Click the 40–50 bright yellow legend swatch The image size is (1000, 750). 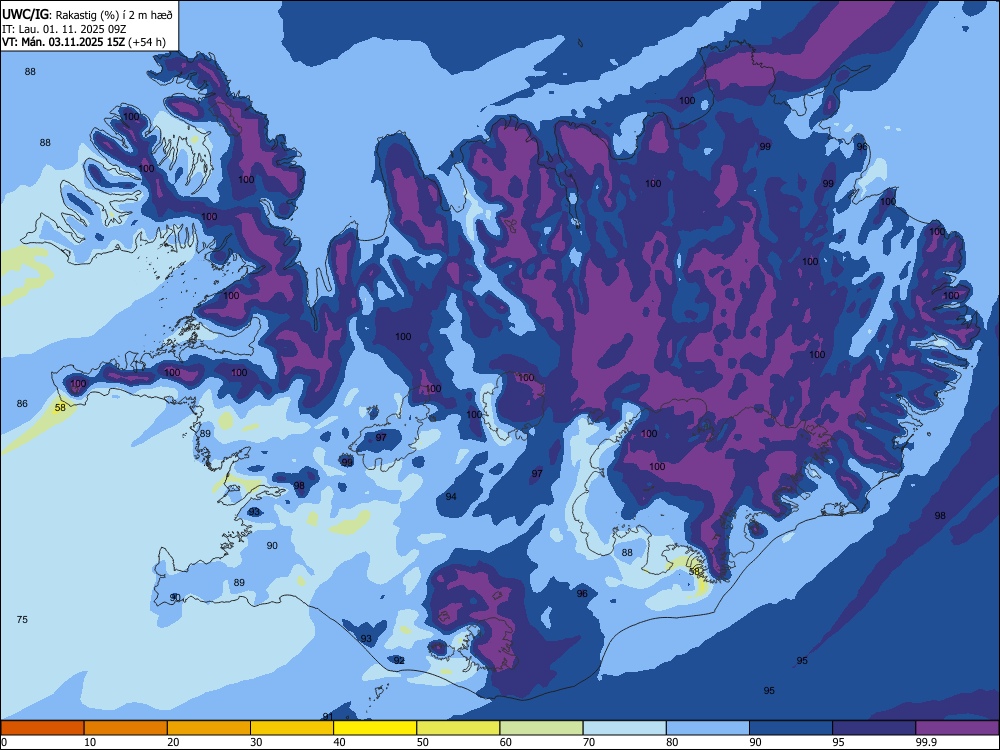pyautogui.click(x=375, y=728)
